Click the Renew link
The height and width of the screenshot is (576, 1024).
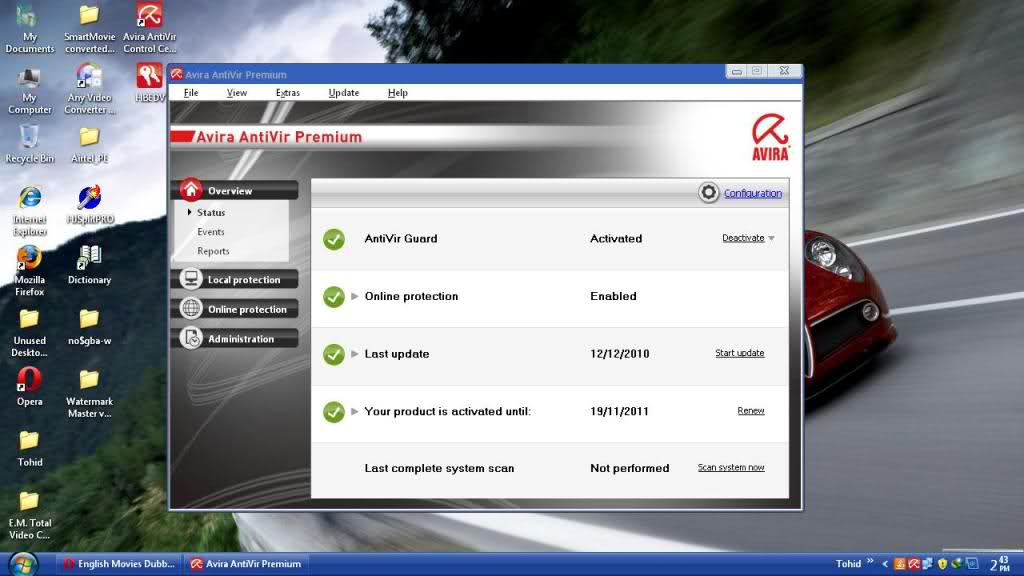coord(750,411)
